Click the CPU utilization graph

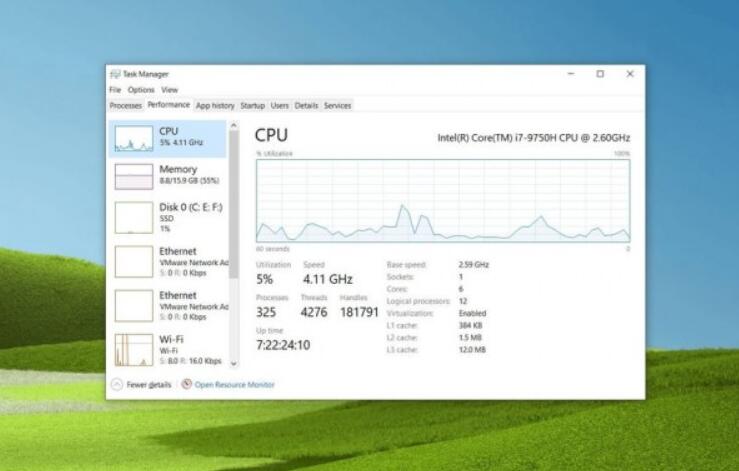(x=443, y=201)
